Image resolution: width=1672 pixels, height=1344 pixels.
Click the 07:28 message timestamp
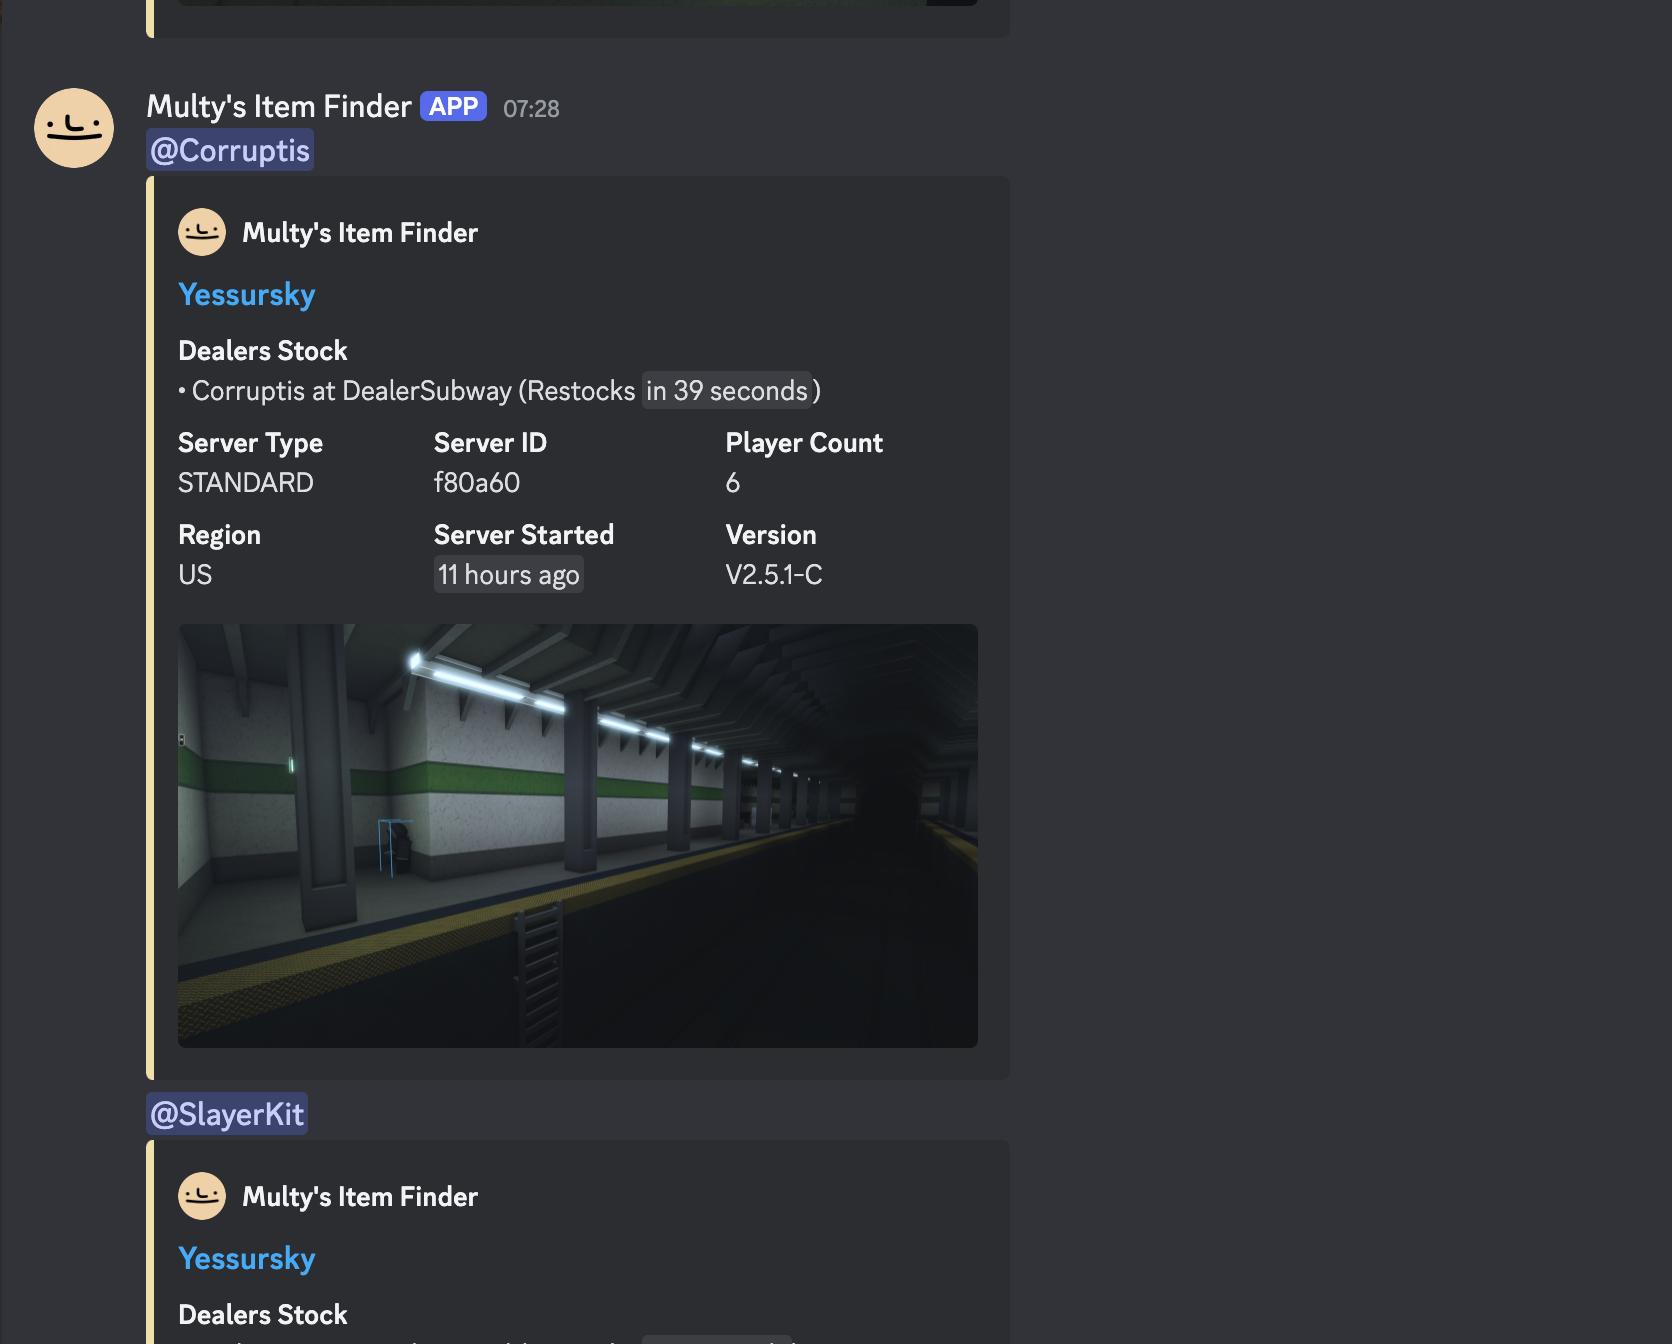point(531,109)
